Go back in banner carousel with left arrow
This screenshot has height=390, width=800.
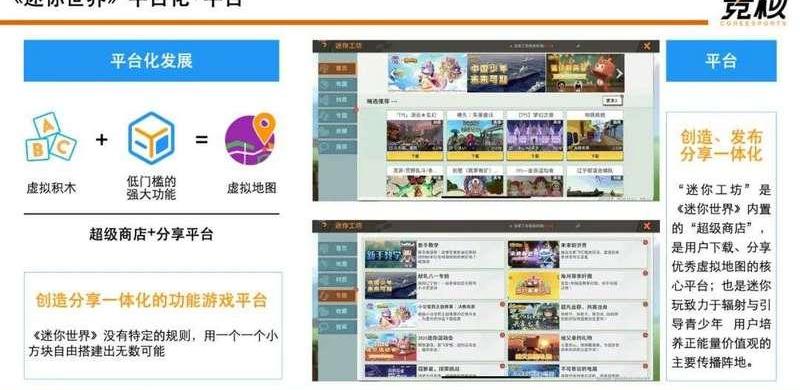point(393,73)
